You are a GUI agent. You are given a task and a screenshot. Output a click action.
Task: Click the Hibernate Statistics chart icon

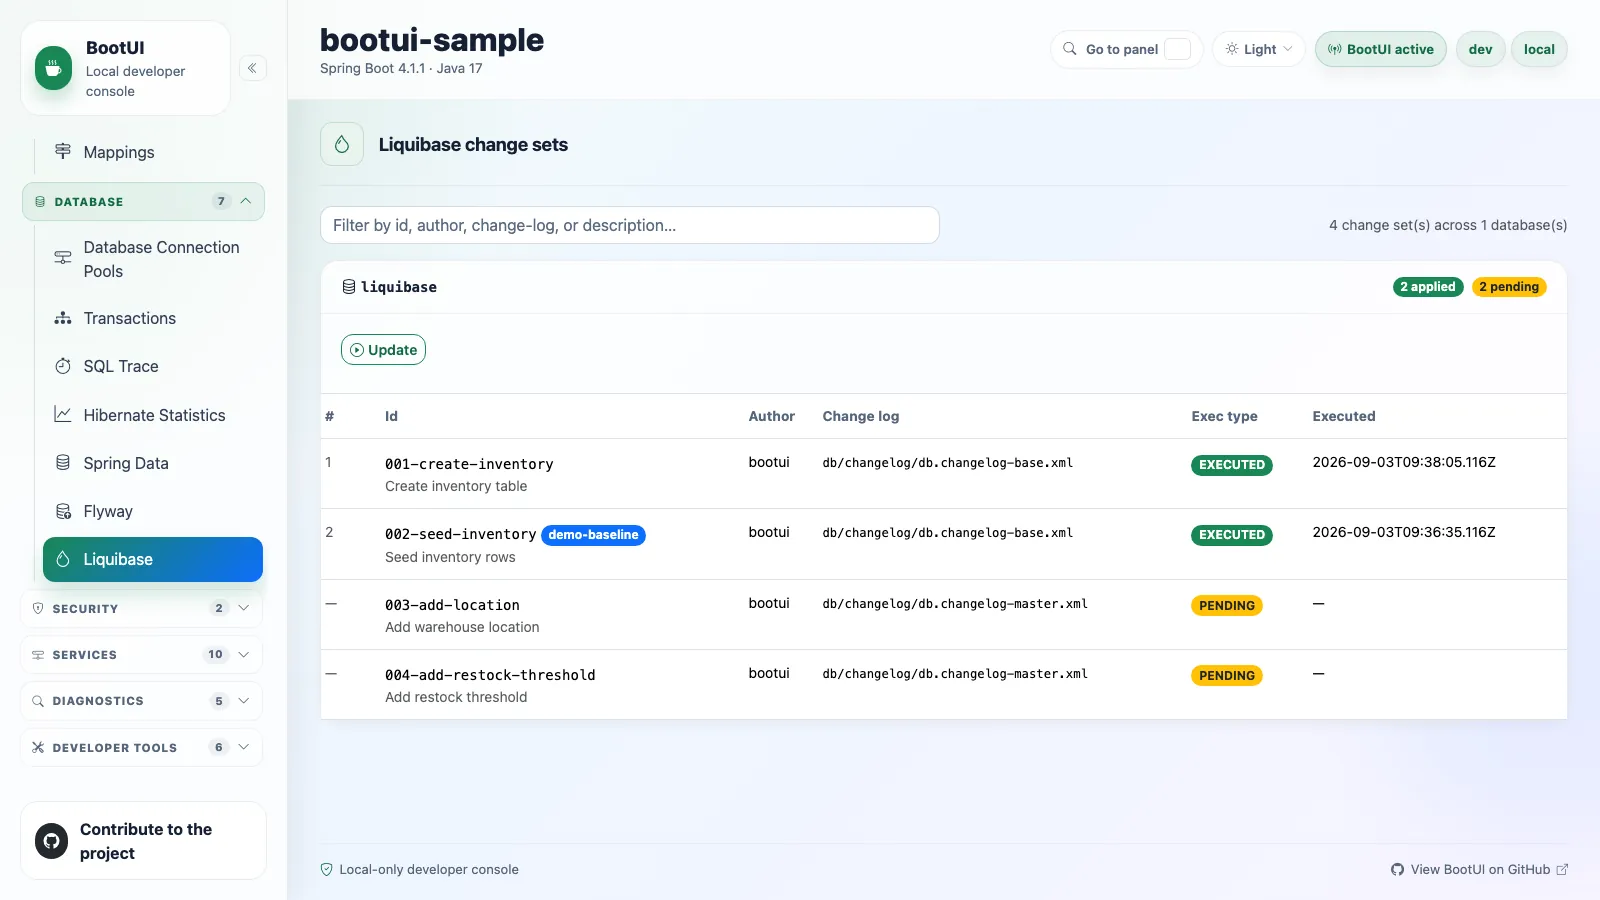point(63,414)
